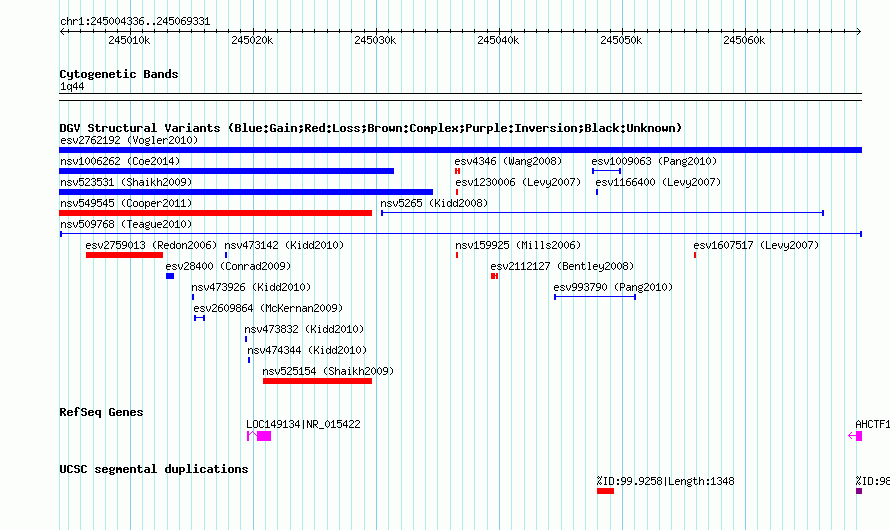Click the nsv523531 (Shaikh2009) label text

[x=126, y=182]
